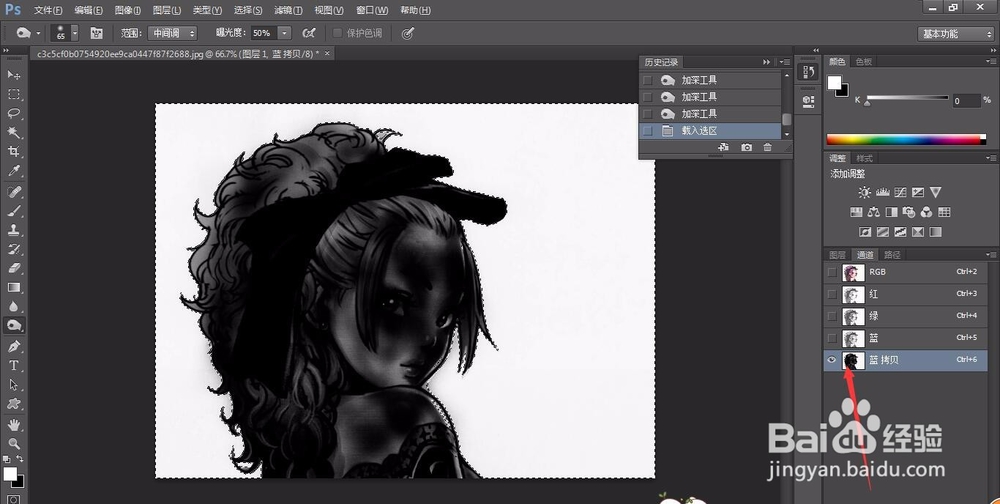Enable airbrush mode in options bar

(309, 33)
